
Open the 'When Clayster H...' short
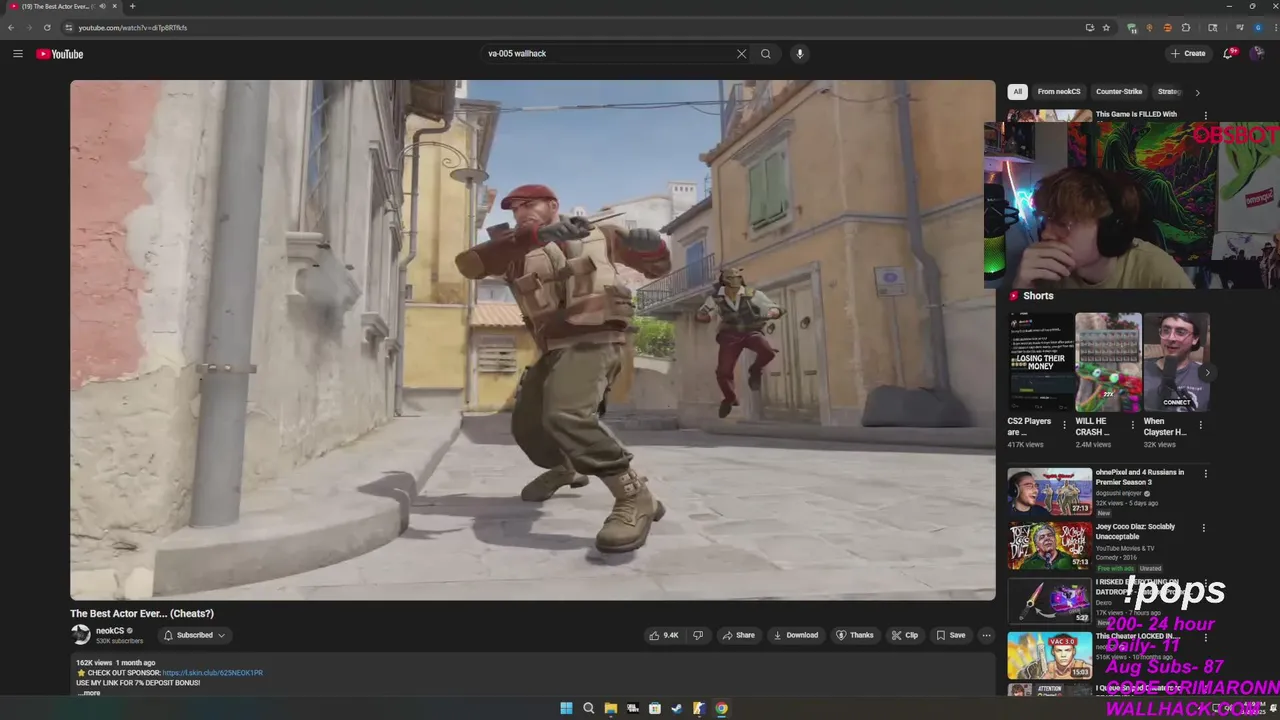coord(1176,363)
